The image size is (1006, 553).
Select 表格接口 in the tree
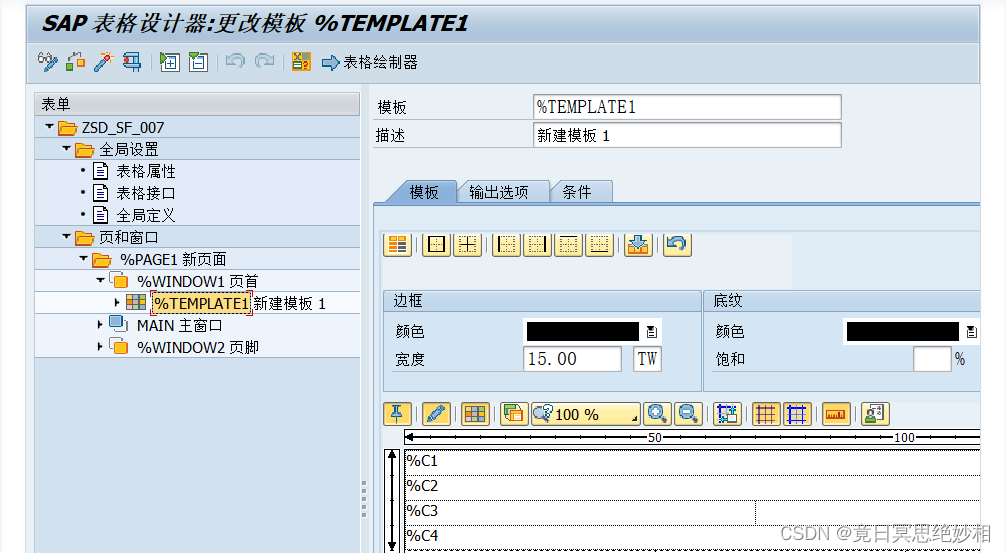point(146,193)
